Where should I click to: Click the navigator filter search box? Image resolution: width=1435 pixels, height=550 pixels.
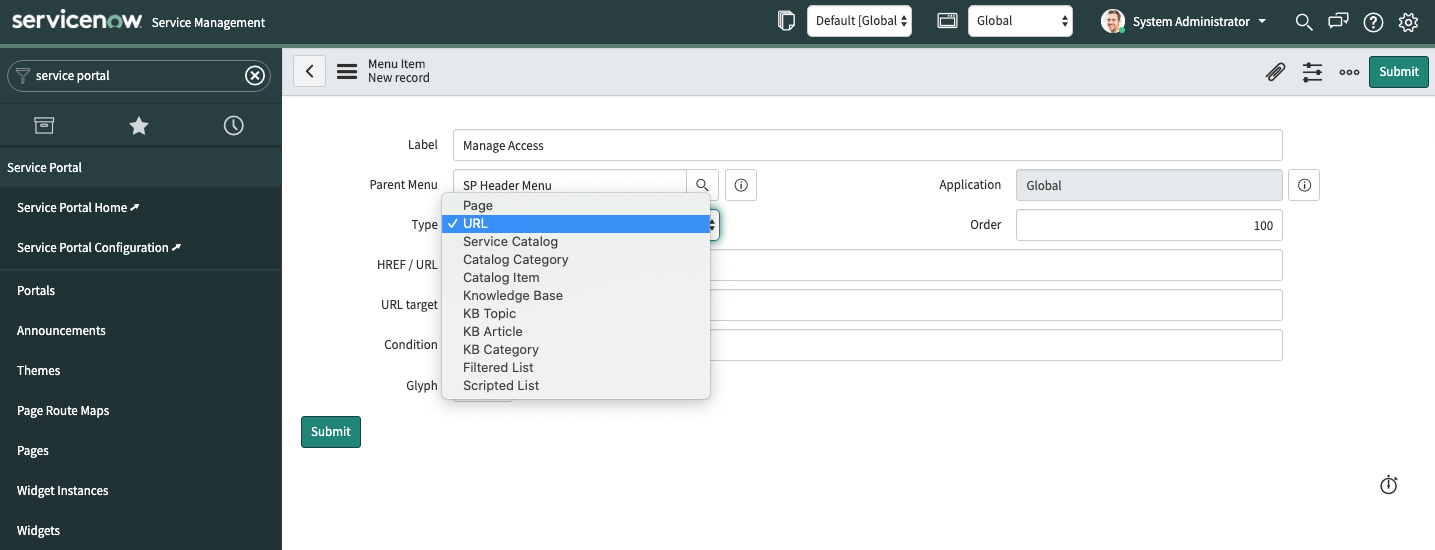pos(138,76)
